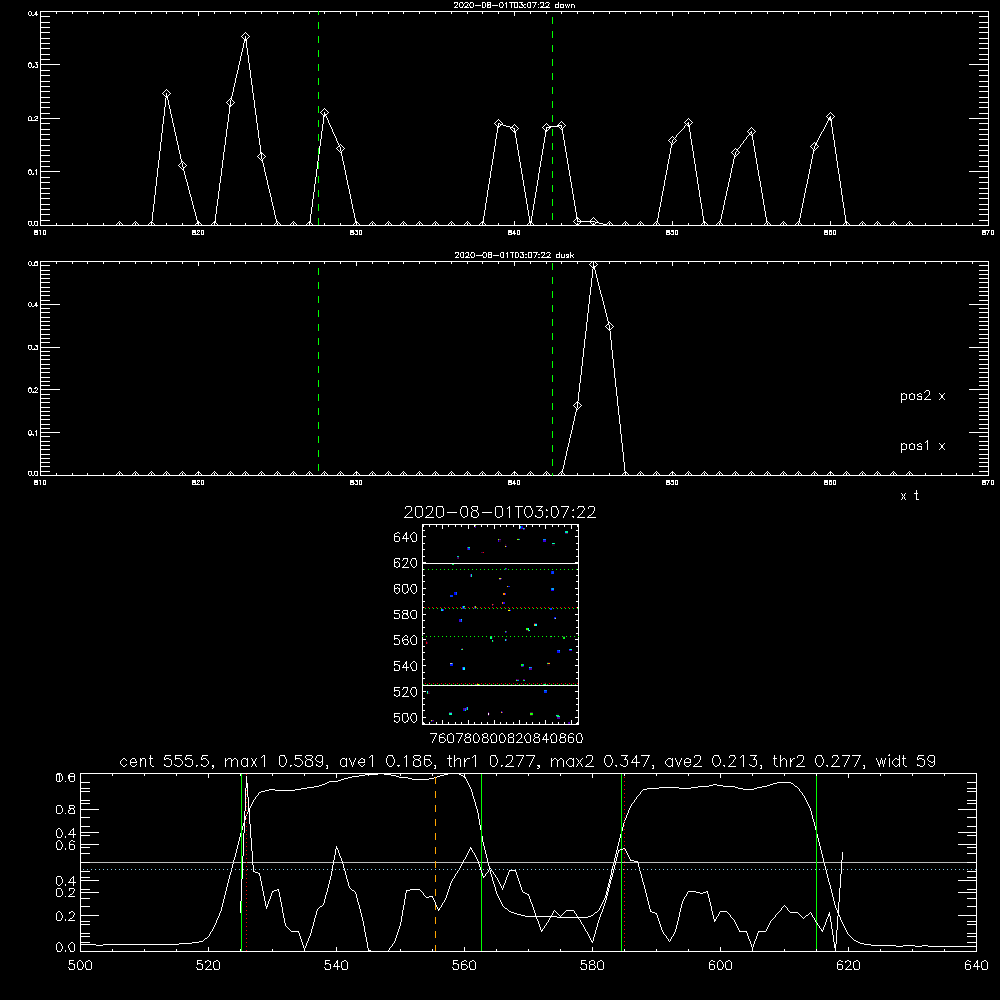Click the bottom plot x-axis label "600"
The image size is (1000, 1000).
[x=721, y=966]
